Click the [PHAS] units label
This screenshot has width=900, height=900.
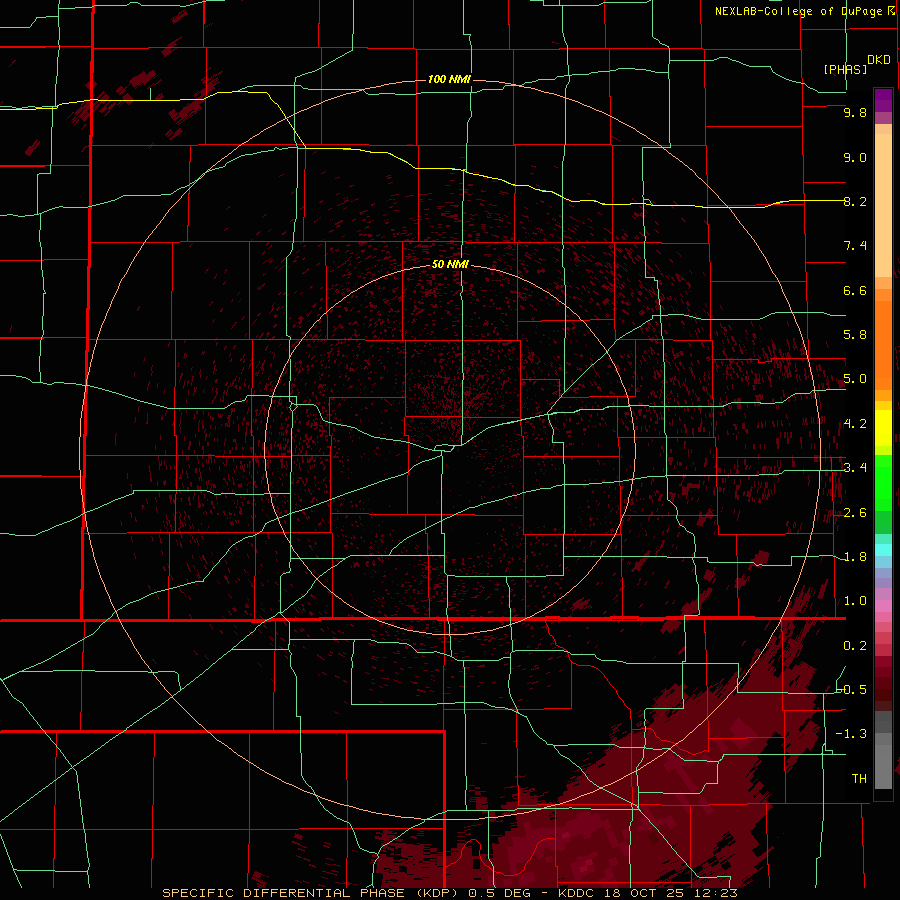click(845, 69)
